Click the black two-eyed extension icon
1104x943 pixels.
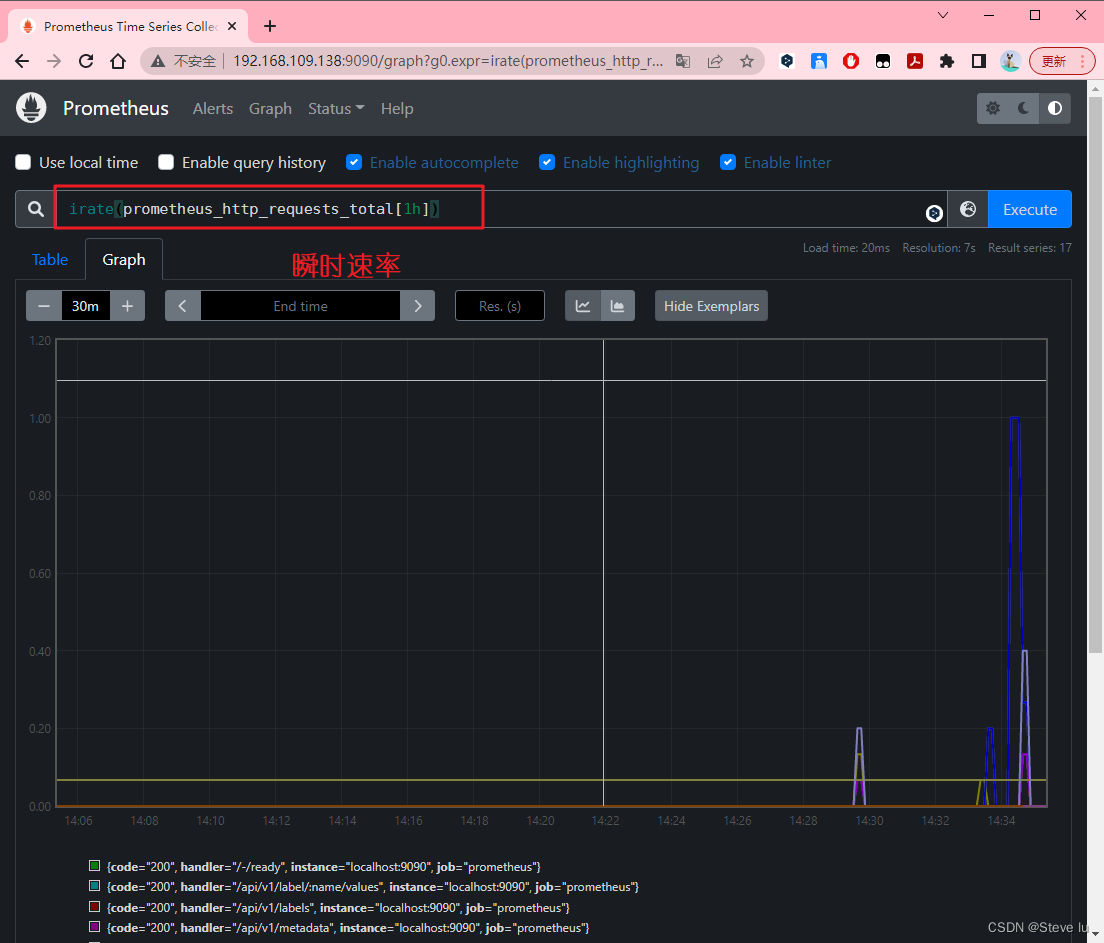pos(883,61)
